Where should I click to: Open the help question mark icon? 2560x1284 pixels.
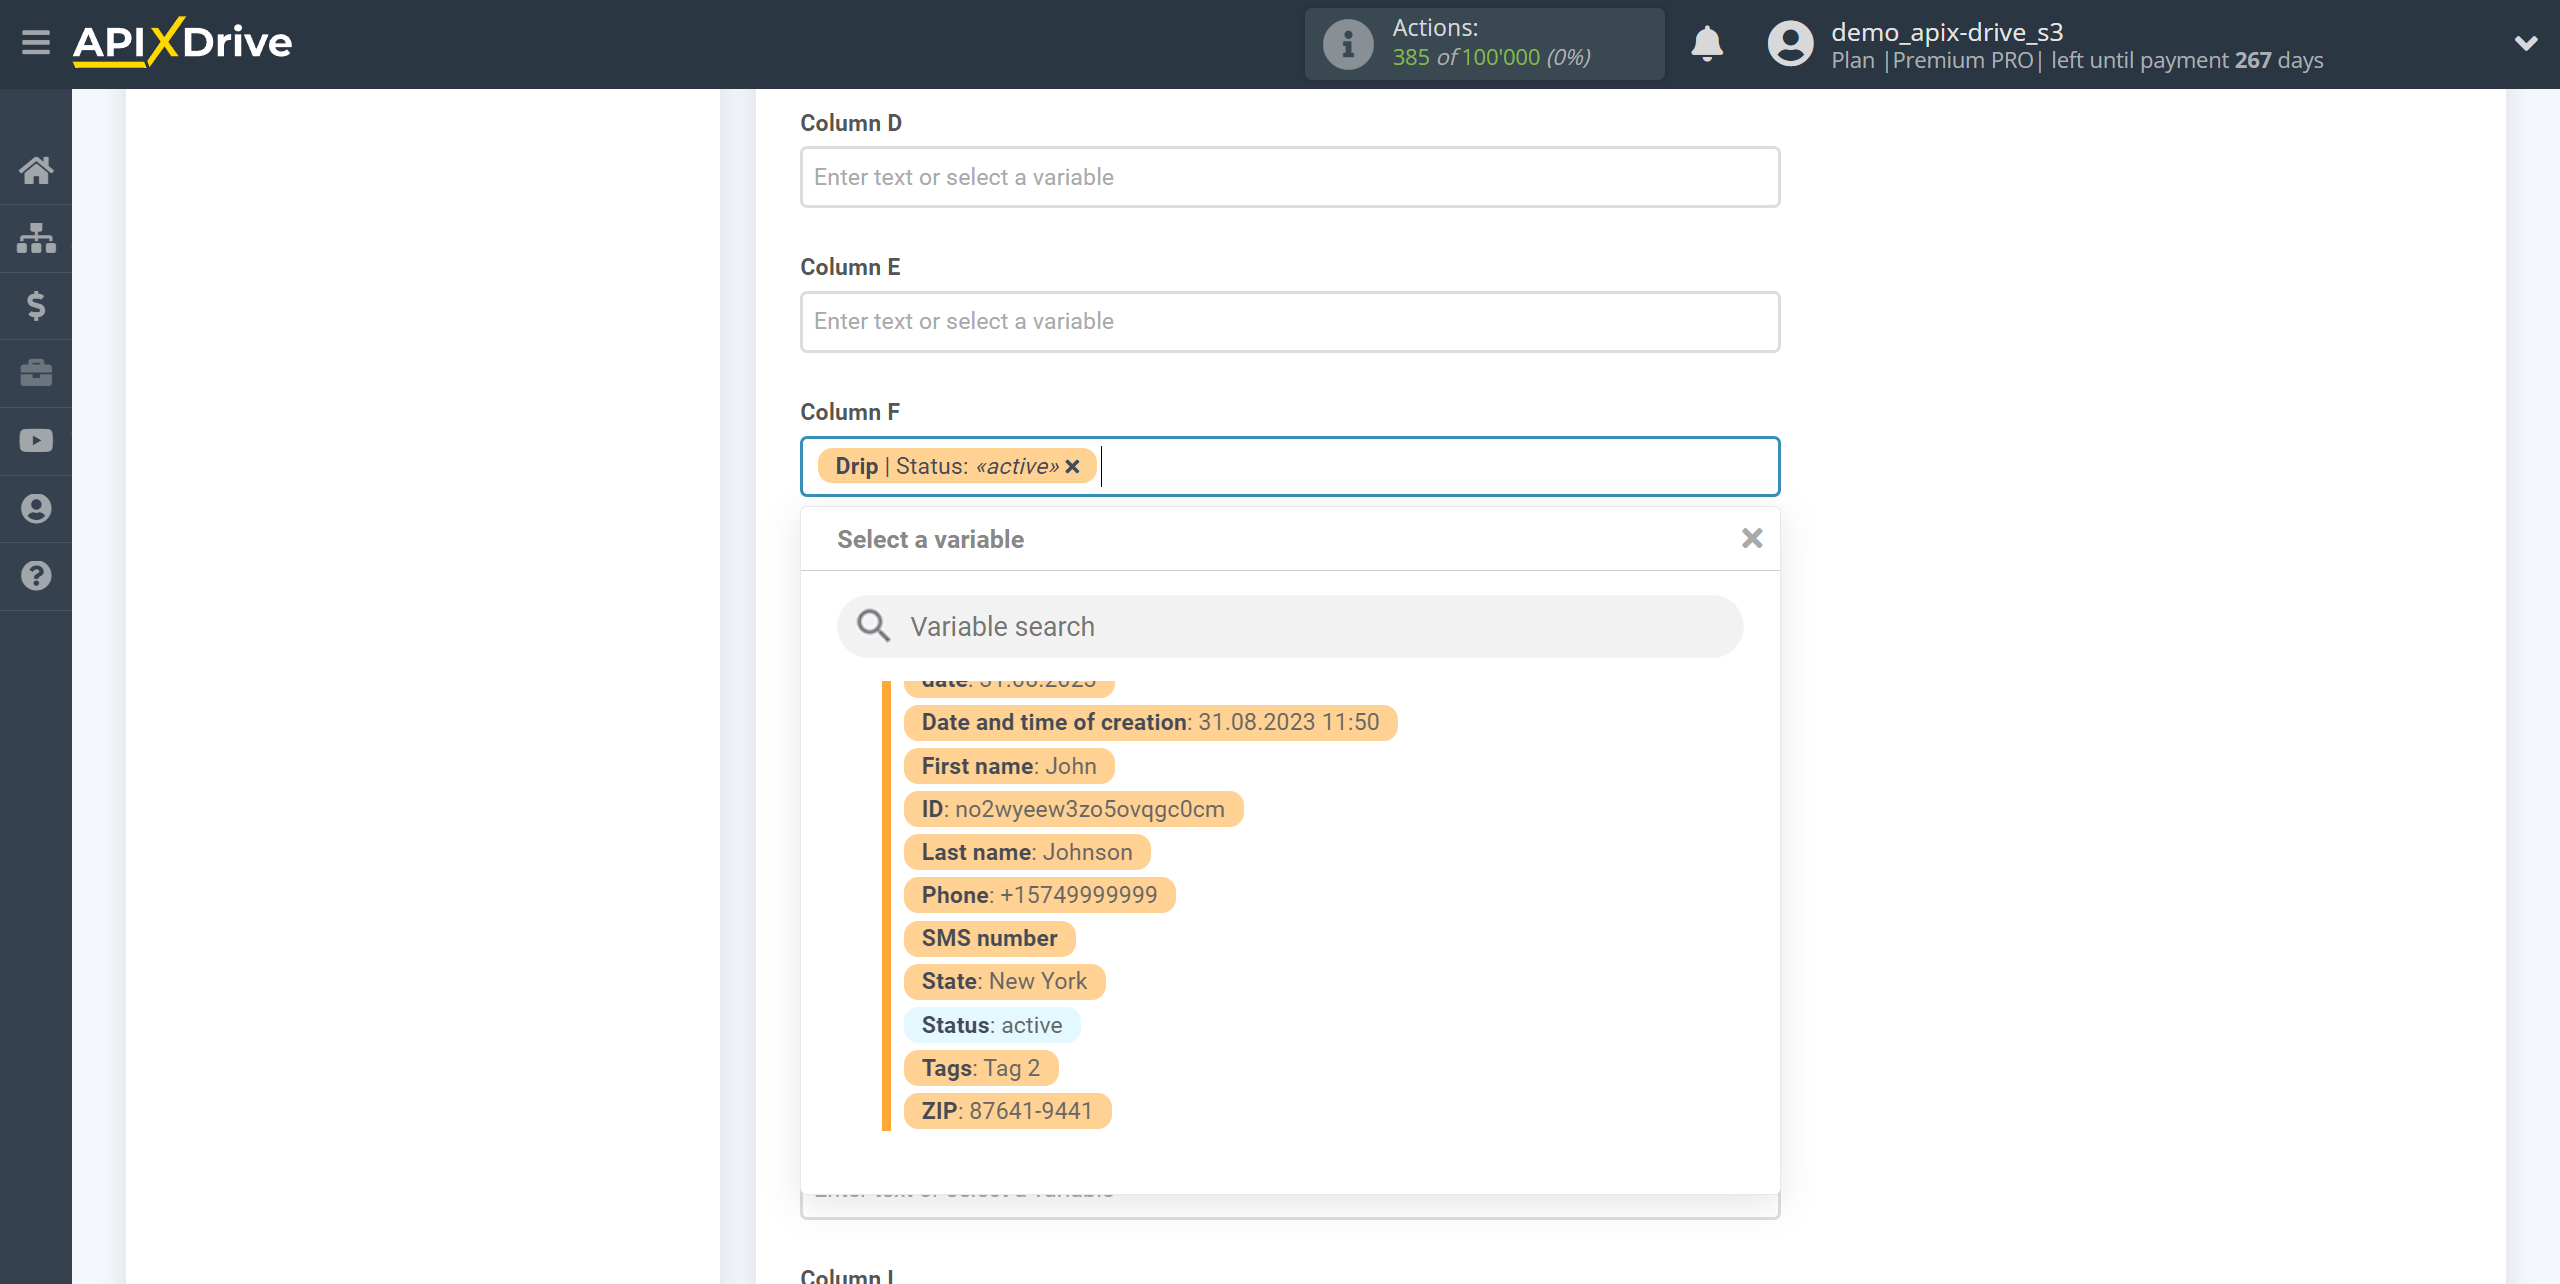(36, 576)
